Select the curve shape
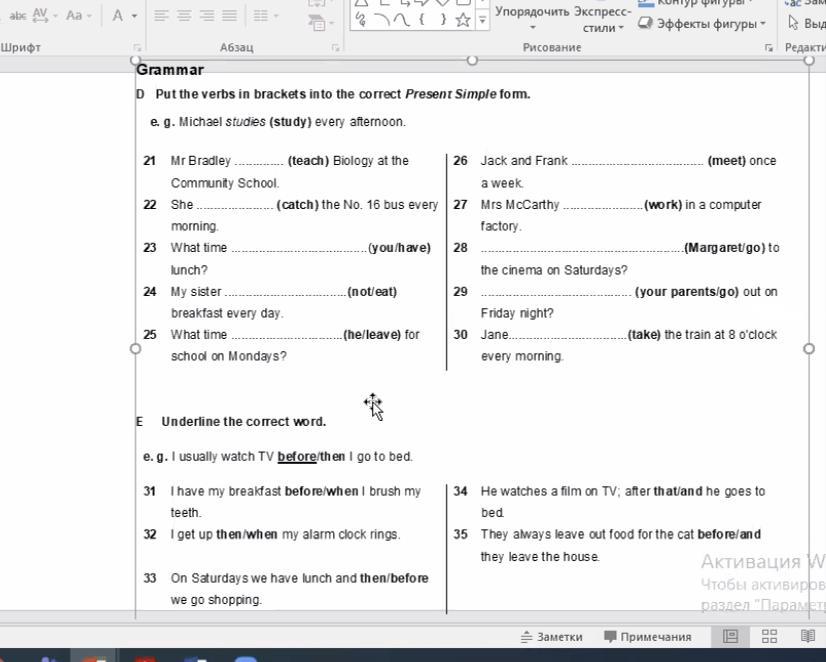Screen dimensions: 826x662 [x=401, y=20]
